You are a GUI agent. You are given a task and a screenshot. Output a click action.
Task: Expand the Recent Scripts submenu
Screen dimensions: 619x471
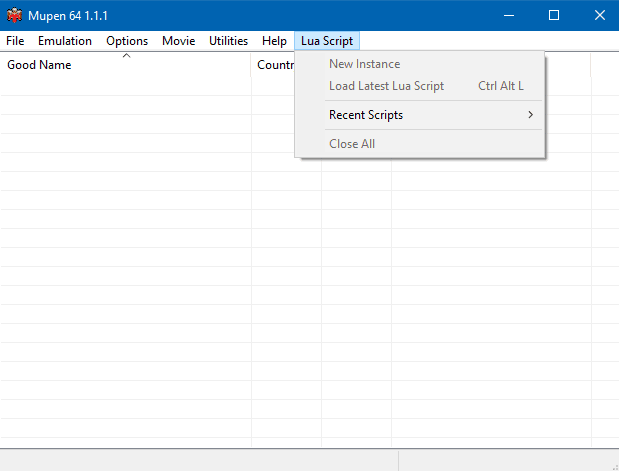(420, 115)
